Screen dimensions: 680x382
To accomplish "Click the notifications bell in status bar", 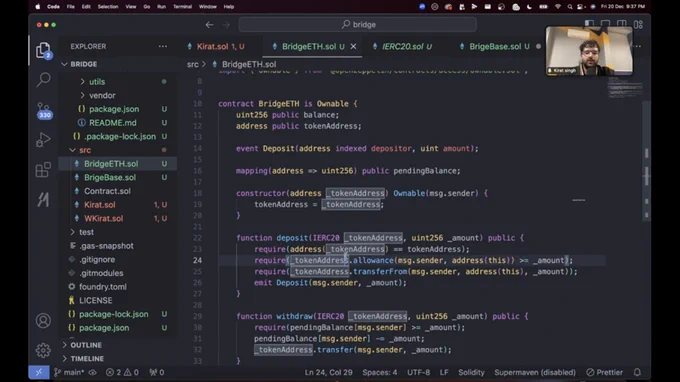I will 637,372.
